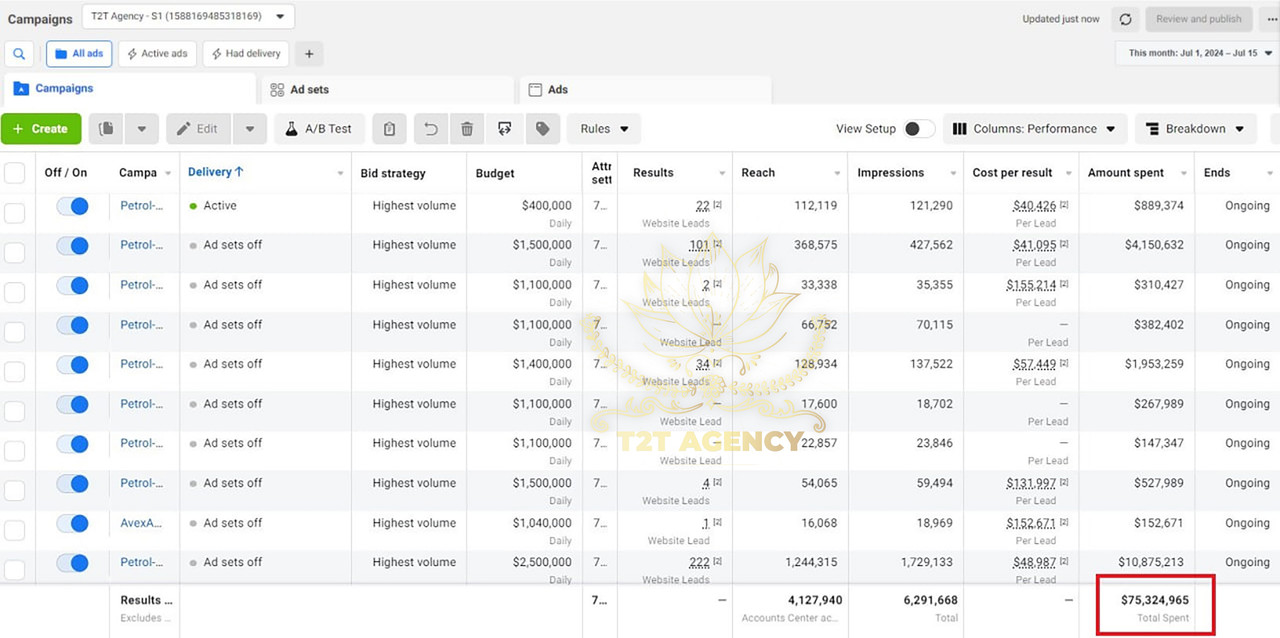Sort by the Amount spent column header
The image size is (1280, 638).
1126,173
